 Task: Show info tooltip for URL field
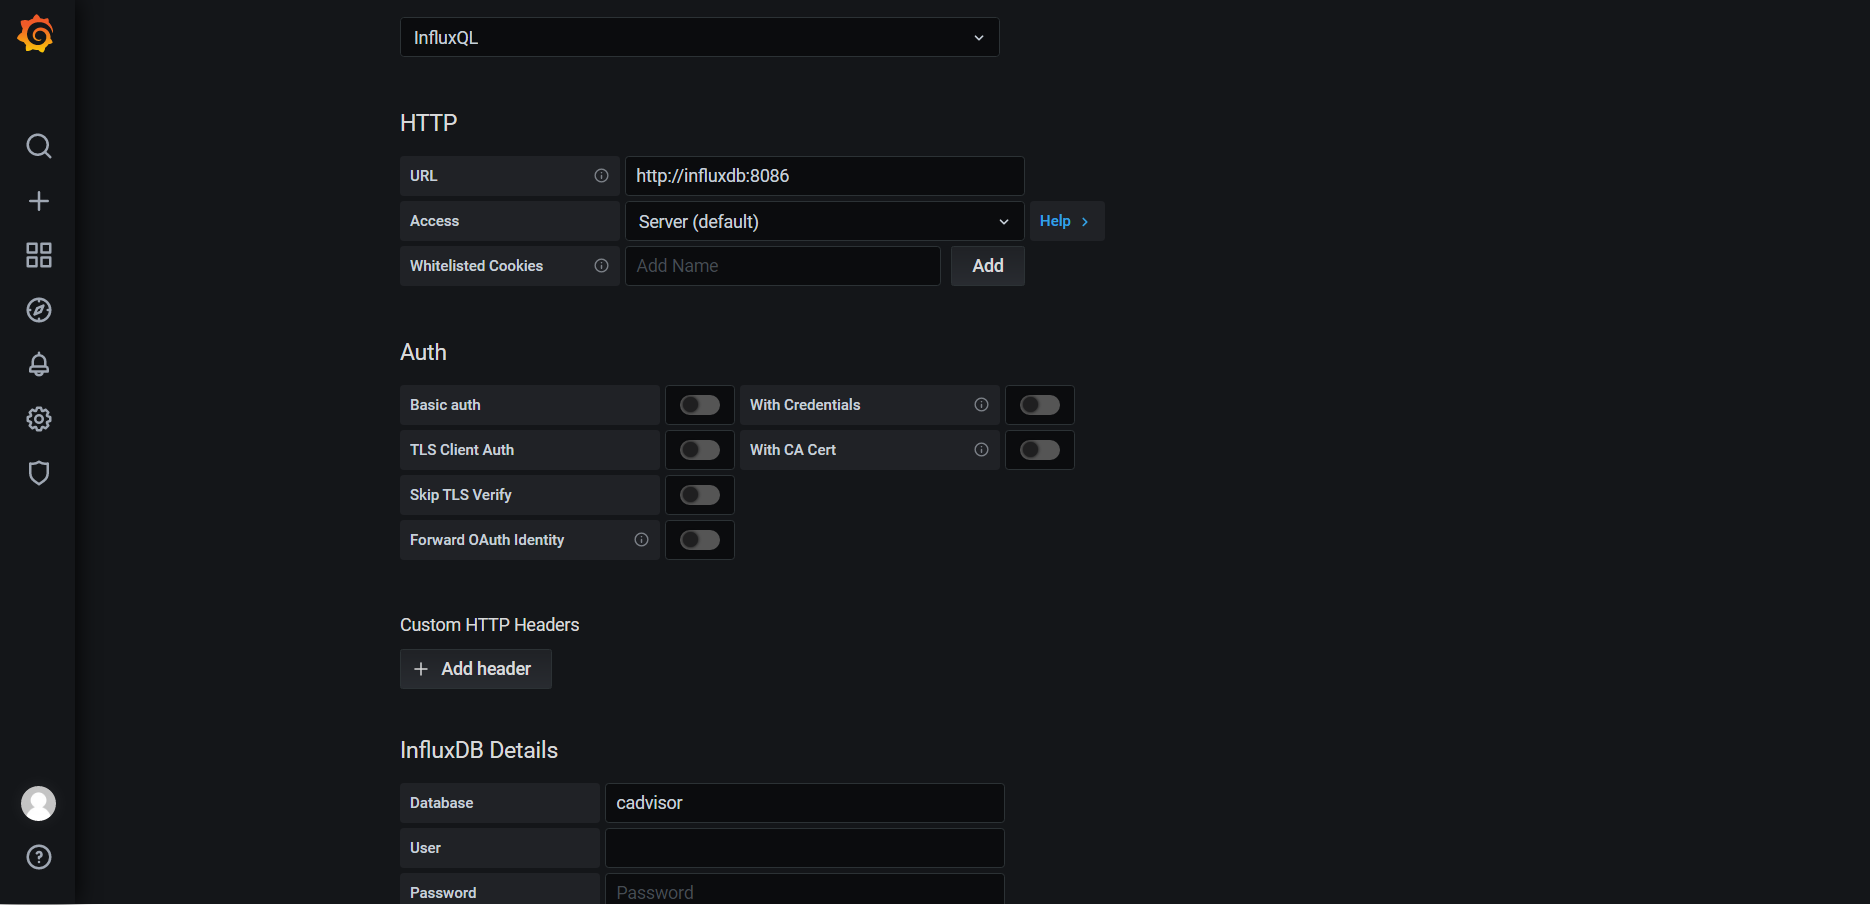click(x=601, y=176)
